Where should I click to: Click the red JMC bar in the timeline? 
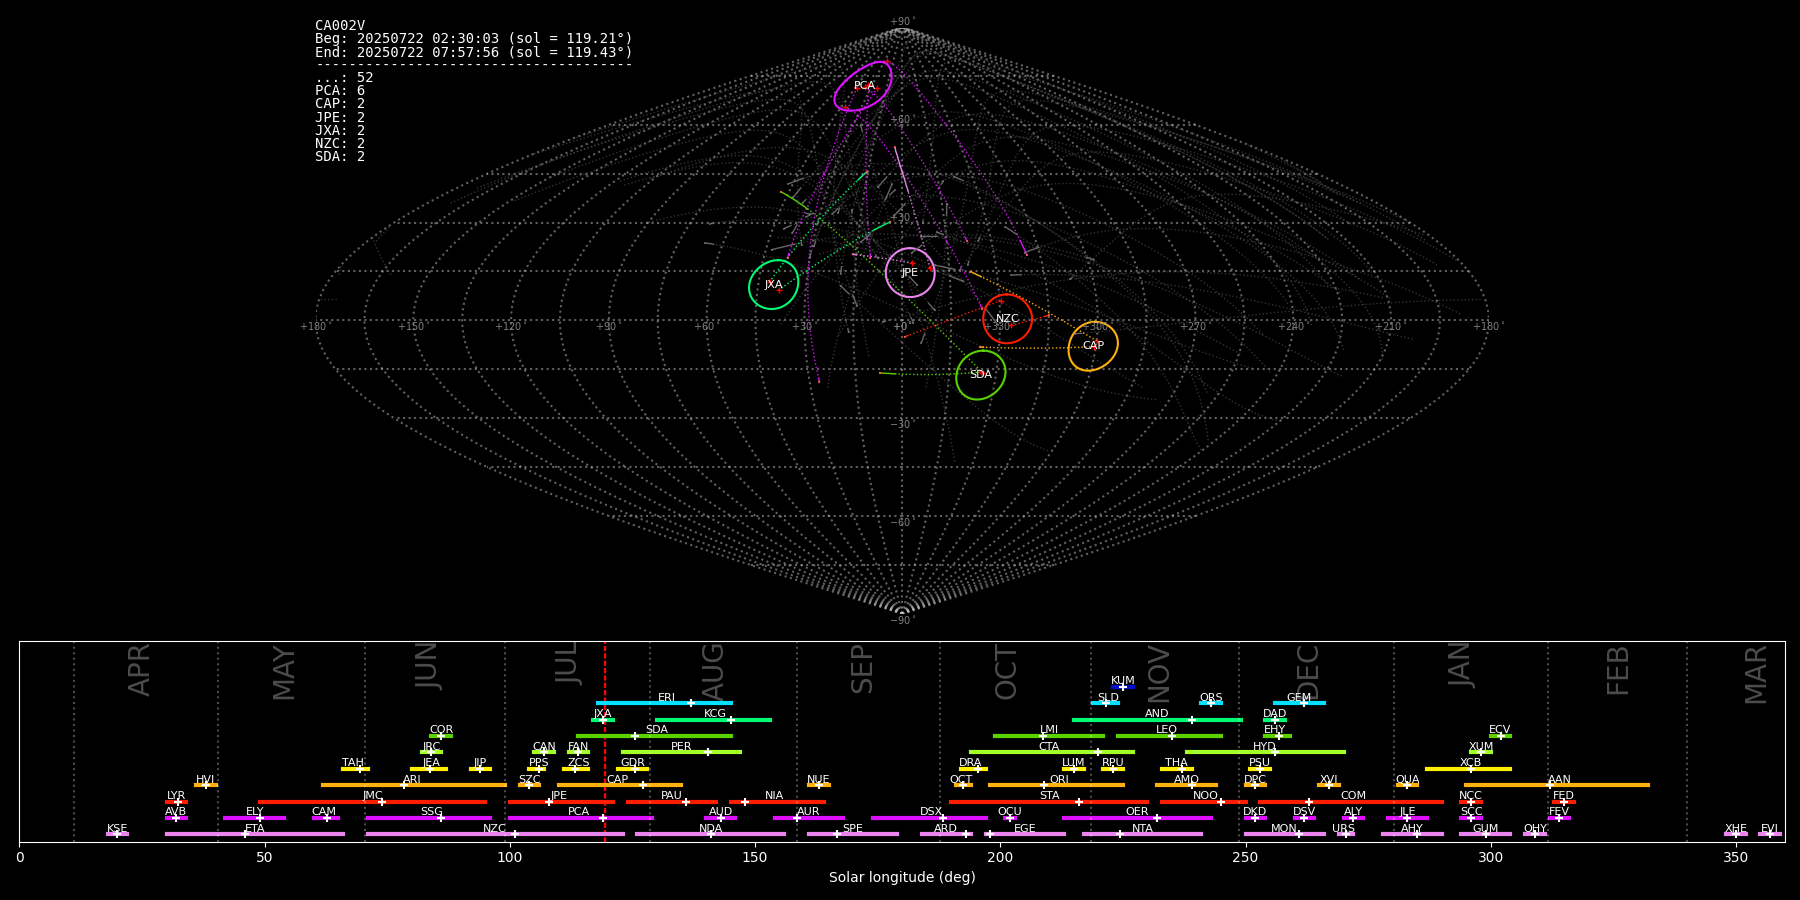373,801
